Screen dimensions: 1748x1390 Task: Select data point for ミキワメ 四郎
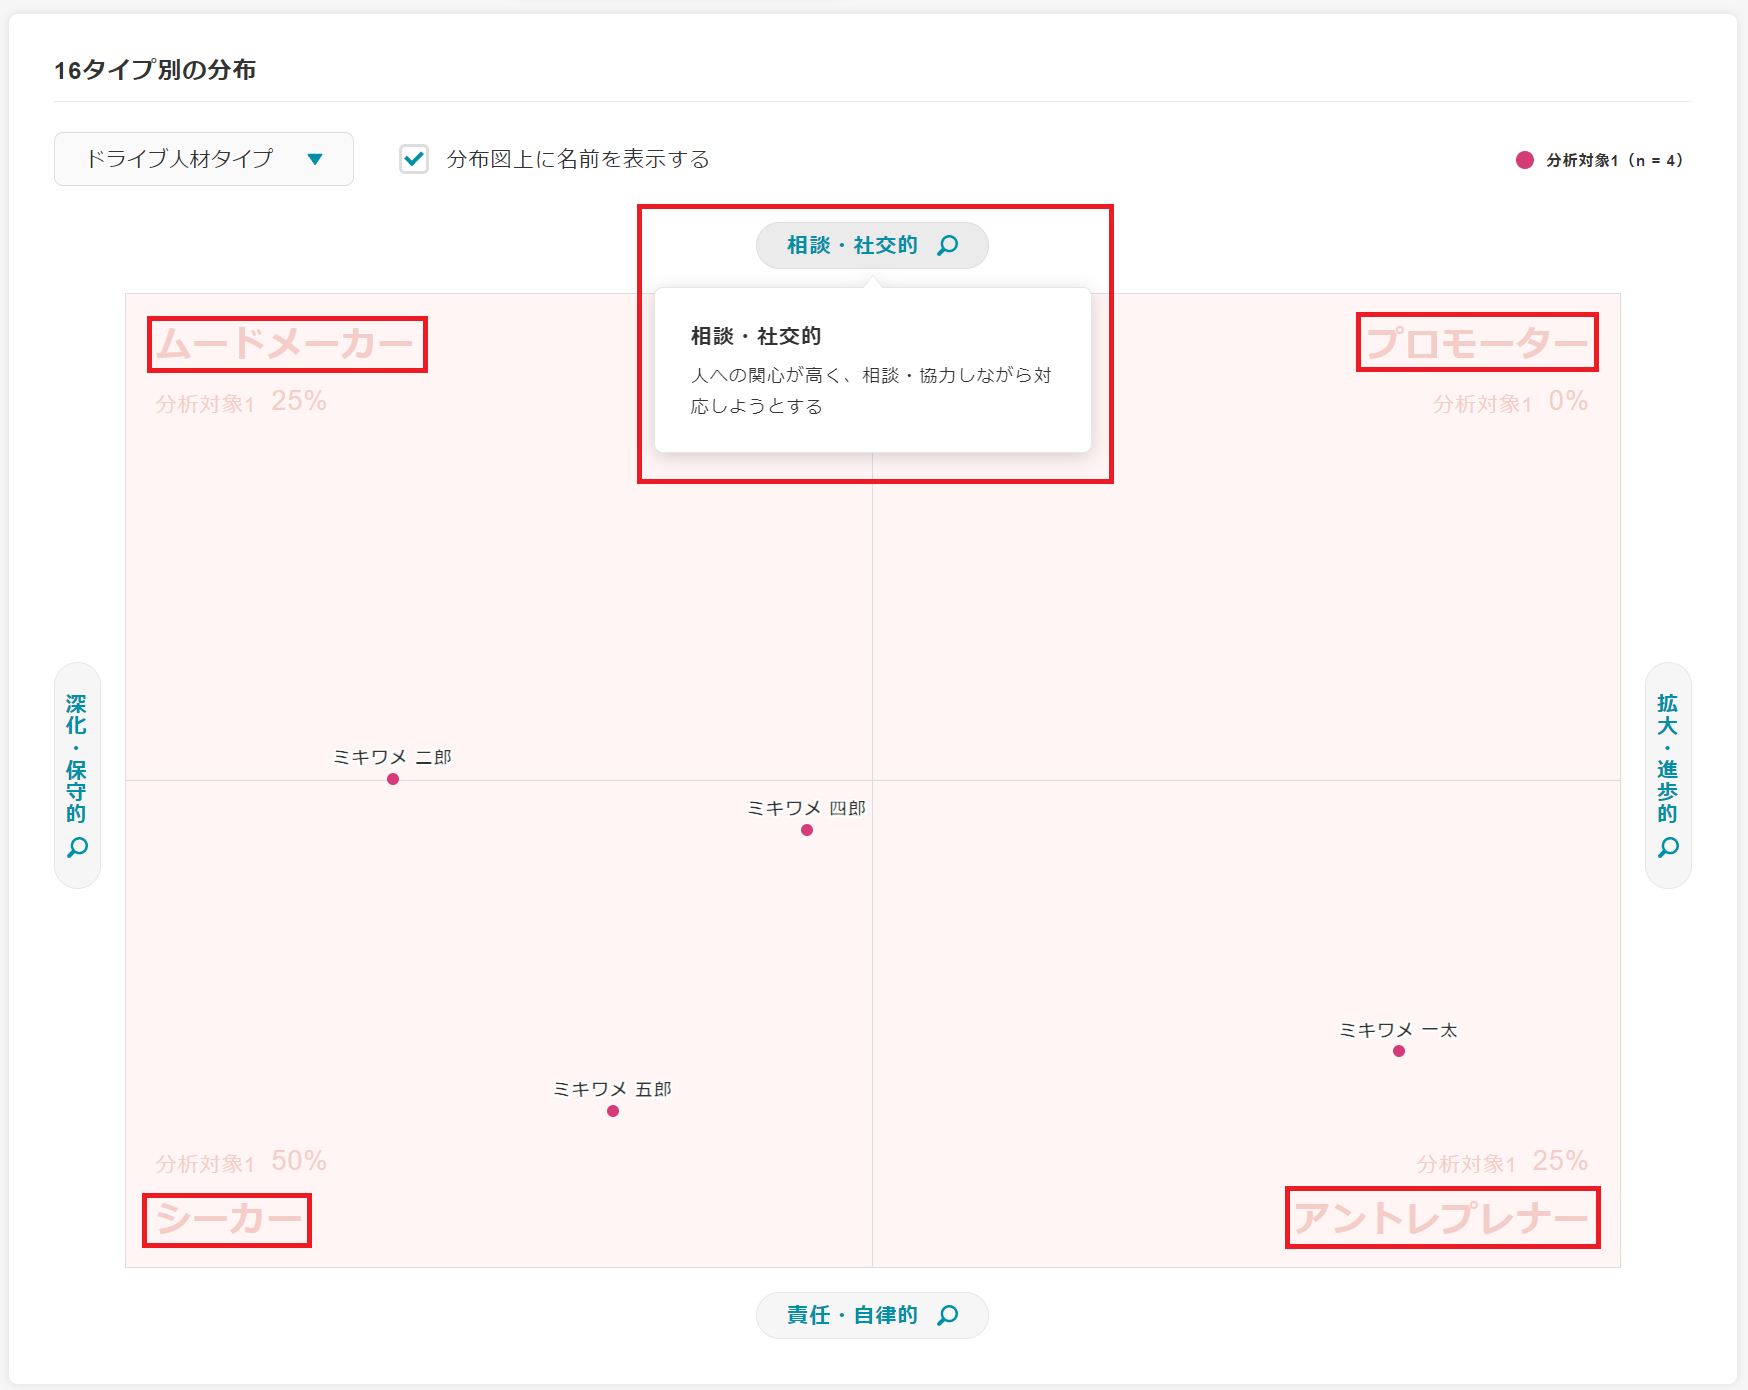(x=807, y=830)
